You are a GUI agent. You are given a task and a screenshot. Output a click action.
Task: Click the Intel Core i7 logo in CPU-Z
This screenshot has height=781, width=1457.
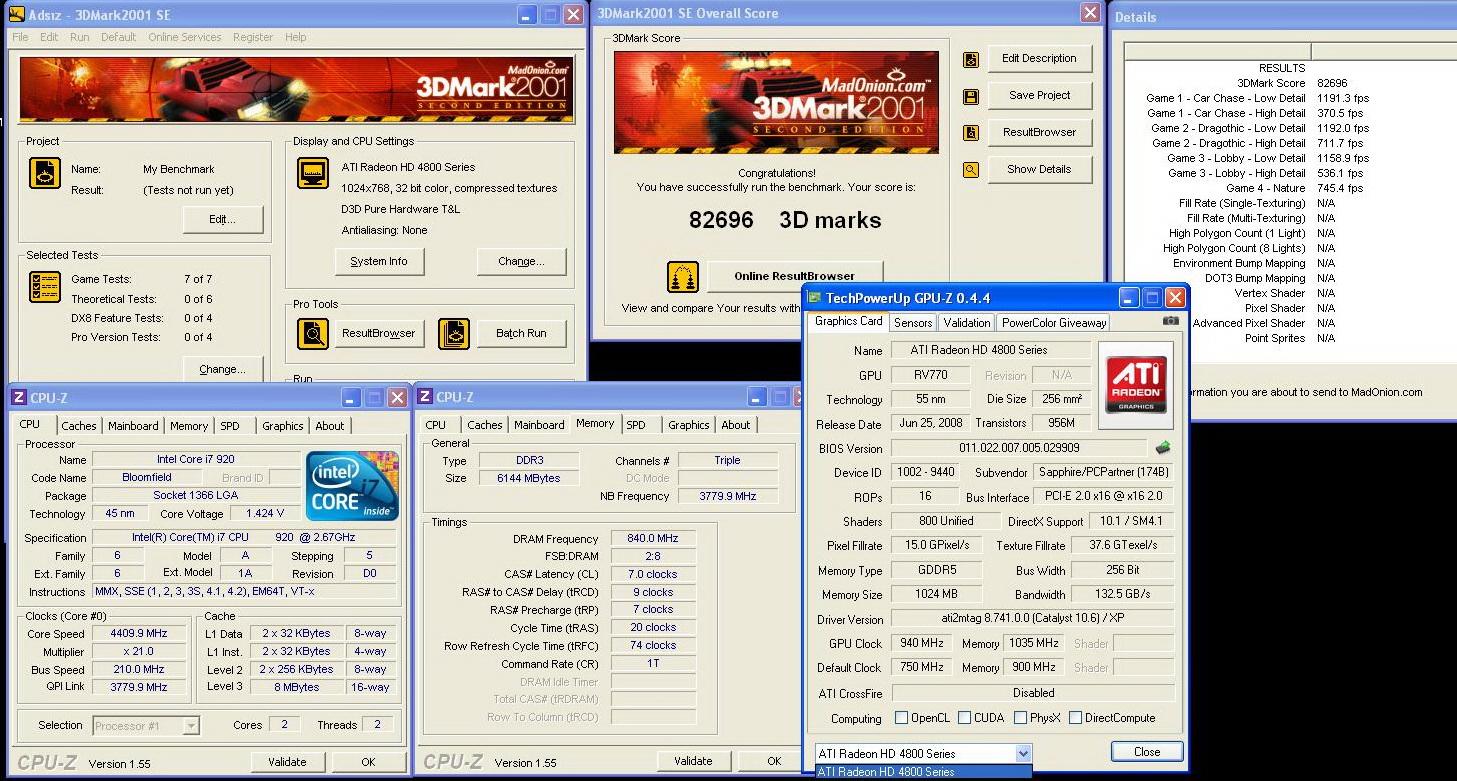[352, 486]
